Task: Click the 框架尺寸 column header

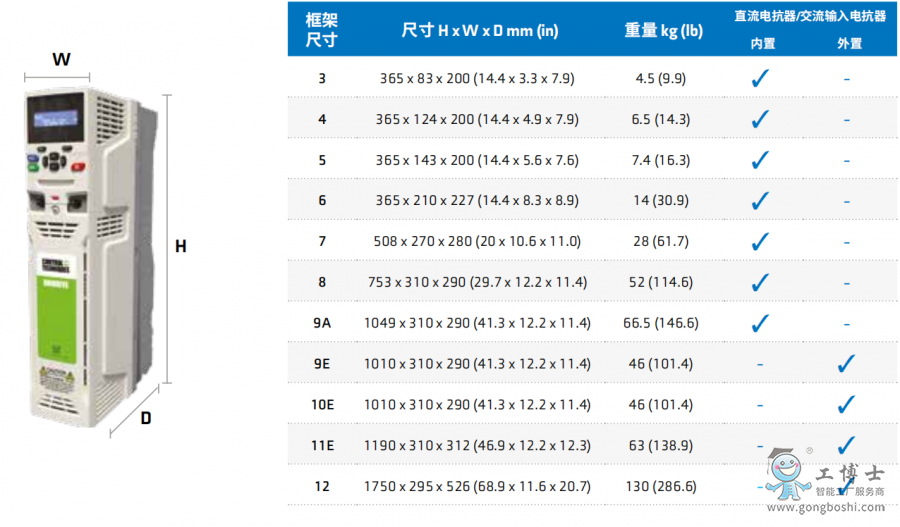Action: (321, 30)
